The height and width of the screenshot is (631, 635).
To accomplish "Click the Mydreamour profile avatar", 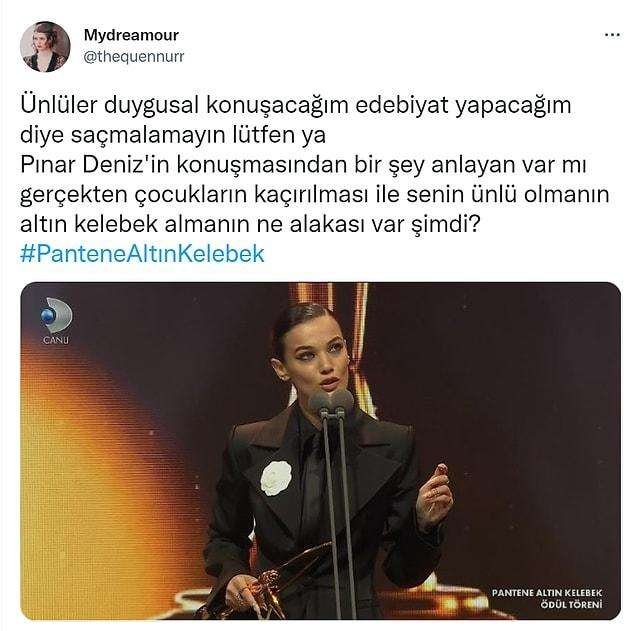I will (x=45, y=47).
